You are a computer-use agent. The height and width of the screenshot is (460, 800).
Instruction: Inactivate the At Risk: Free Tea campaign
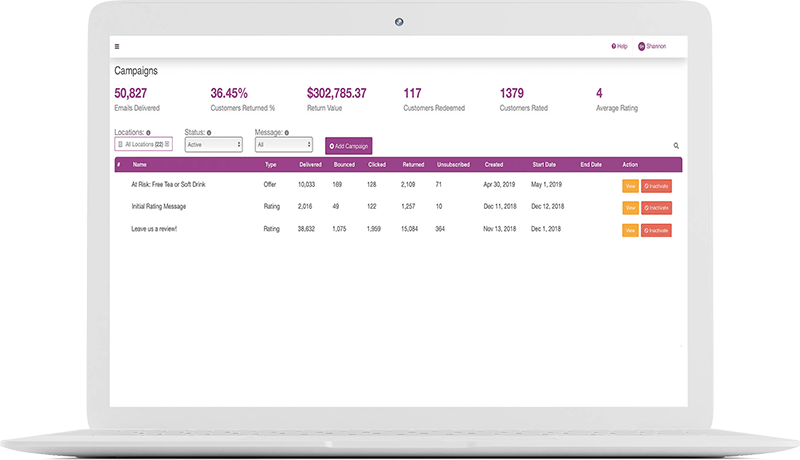[x=656, y=185]
